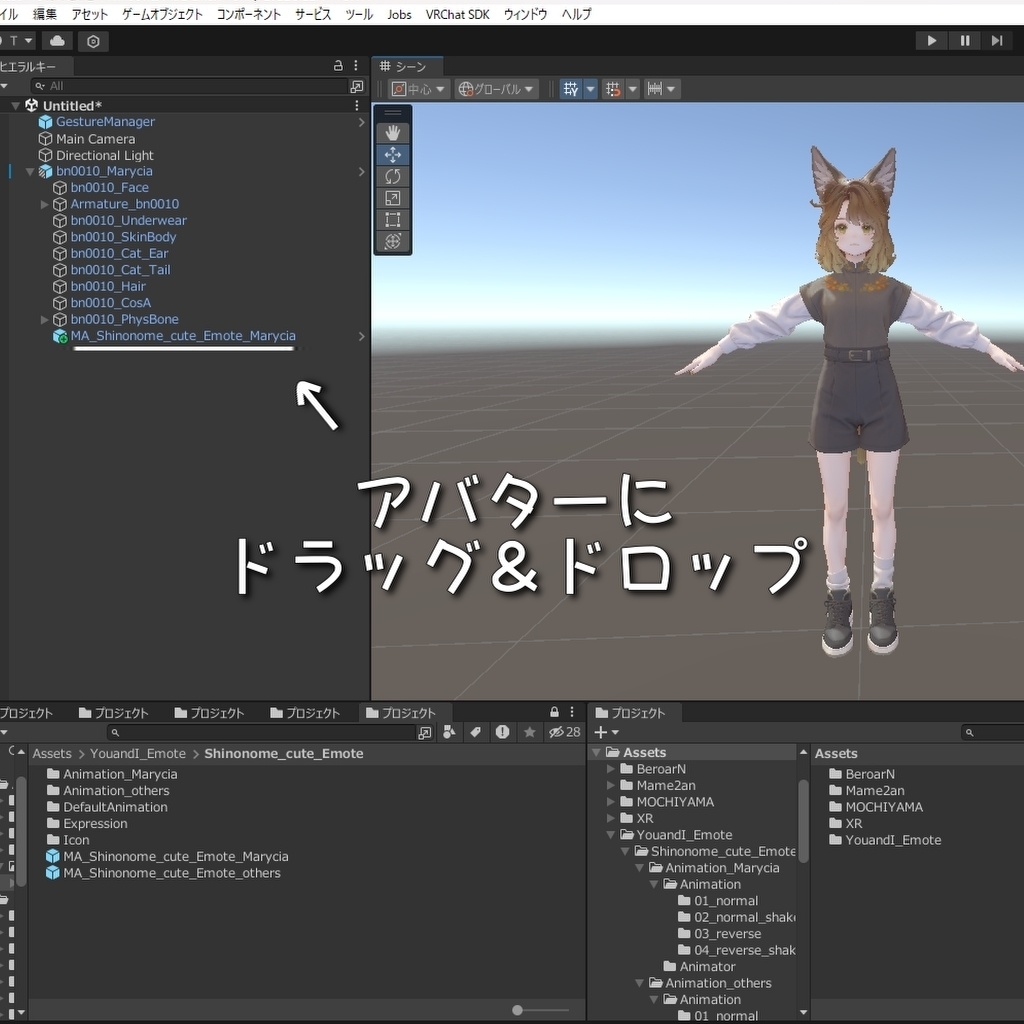The width and height of the screenshot is (1024, 1024).
Task: Select Main Camera object
Action: point(95,138)
